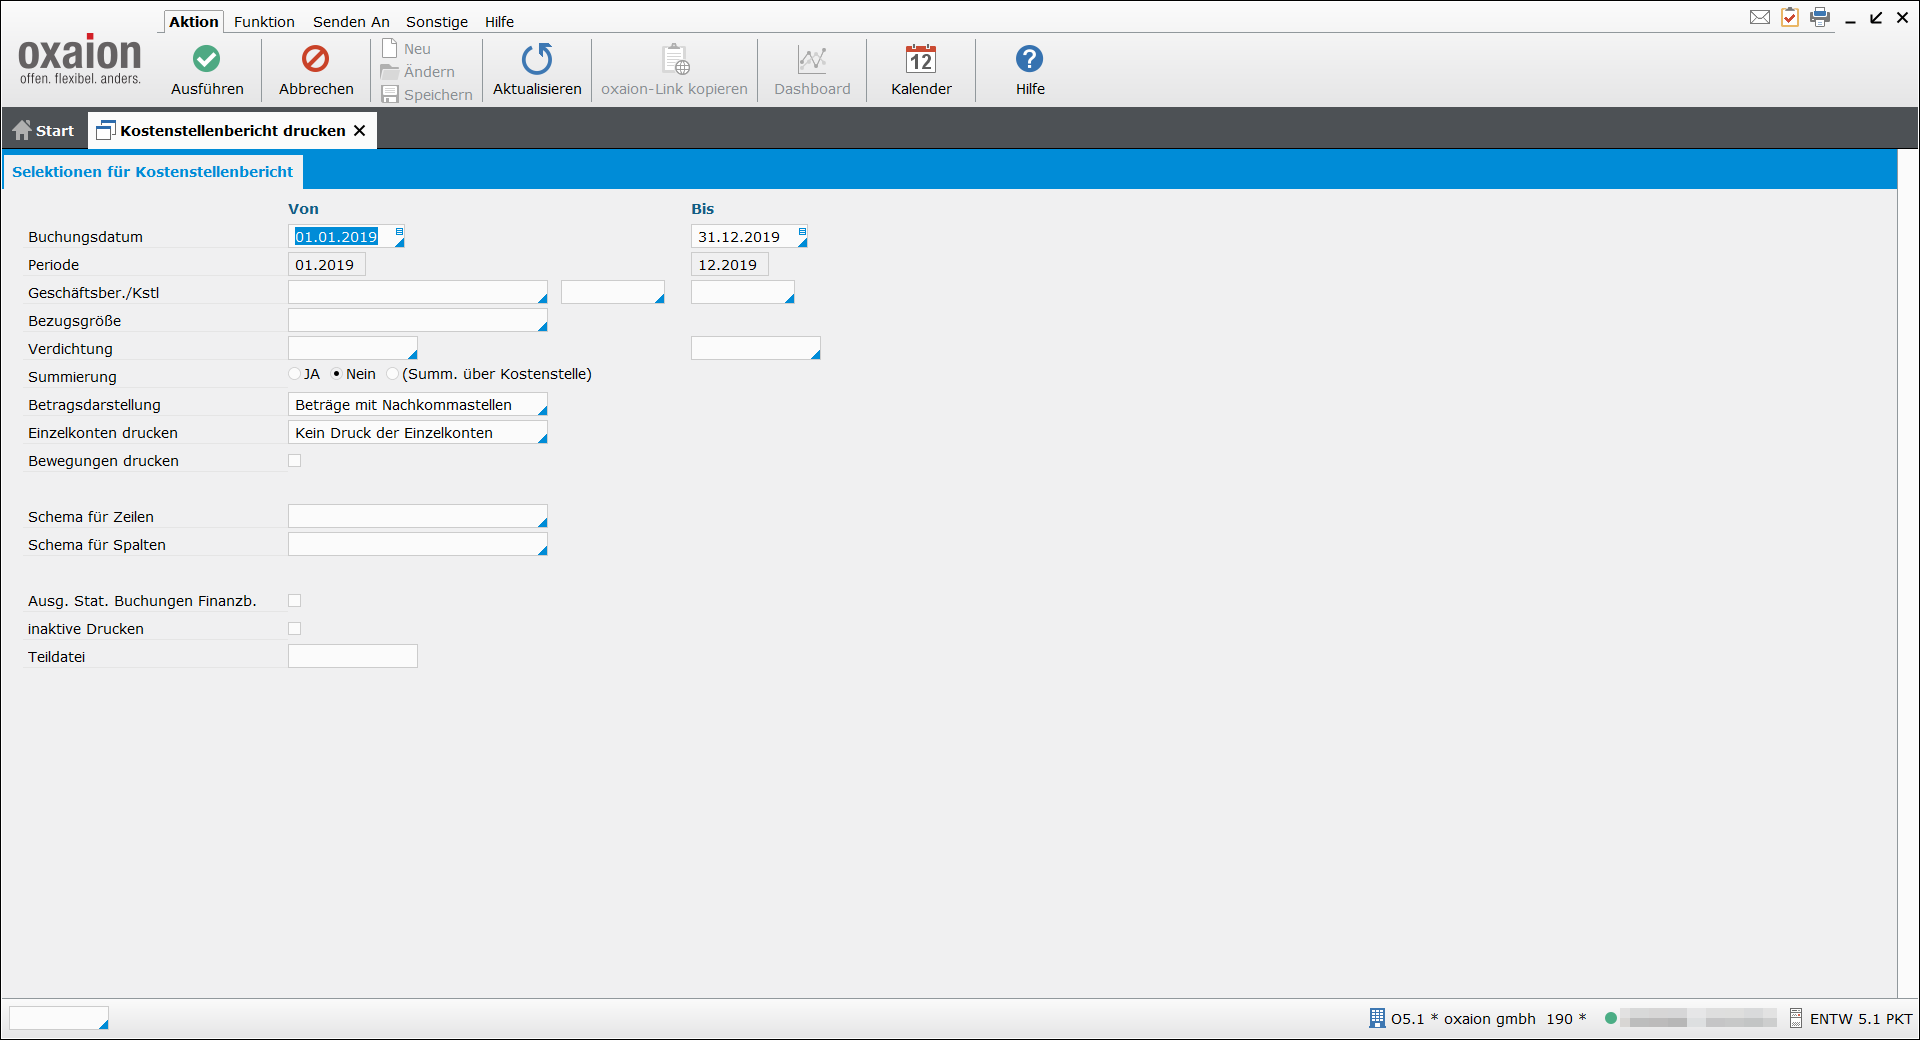1920x1040 pixels.
Task: Enable the Bewegungen drucken checkbox
Action: [x=295, y=461]
